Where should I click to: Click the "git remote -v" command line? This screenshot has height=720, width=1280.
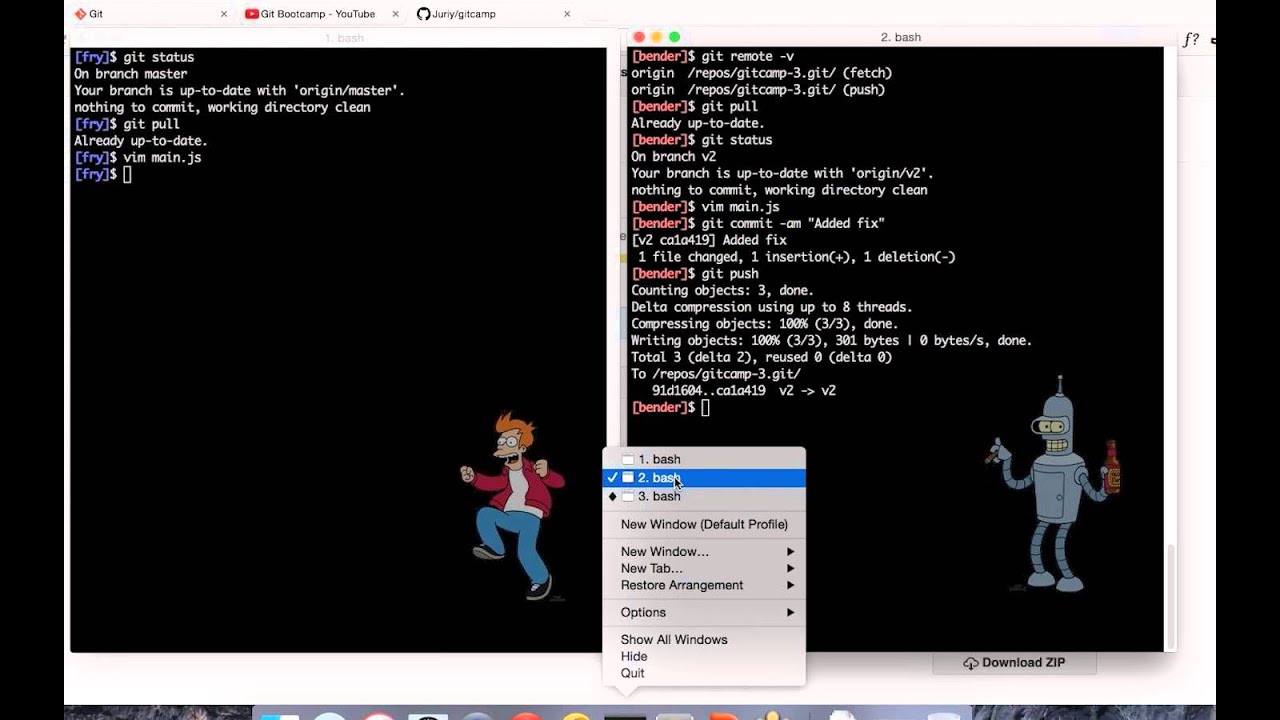click(712, 57)
